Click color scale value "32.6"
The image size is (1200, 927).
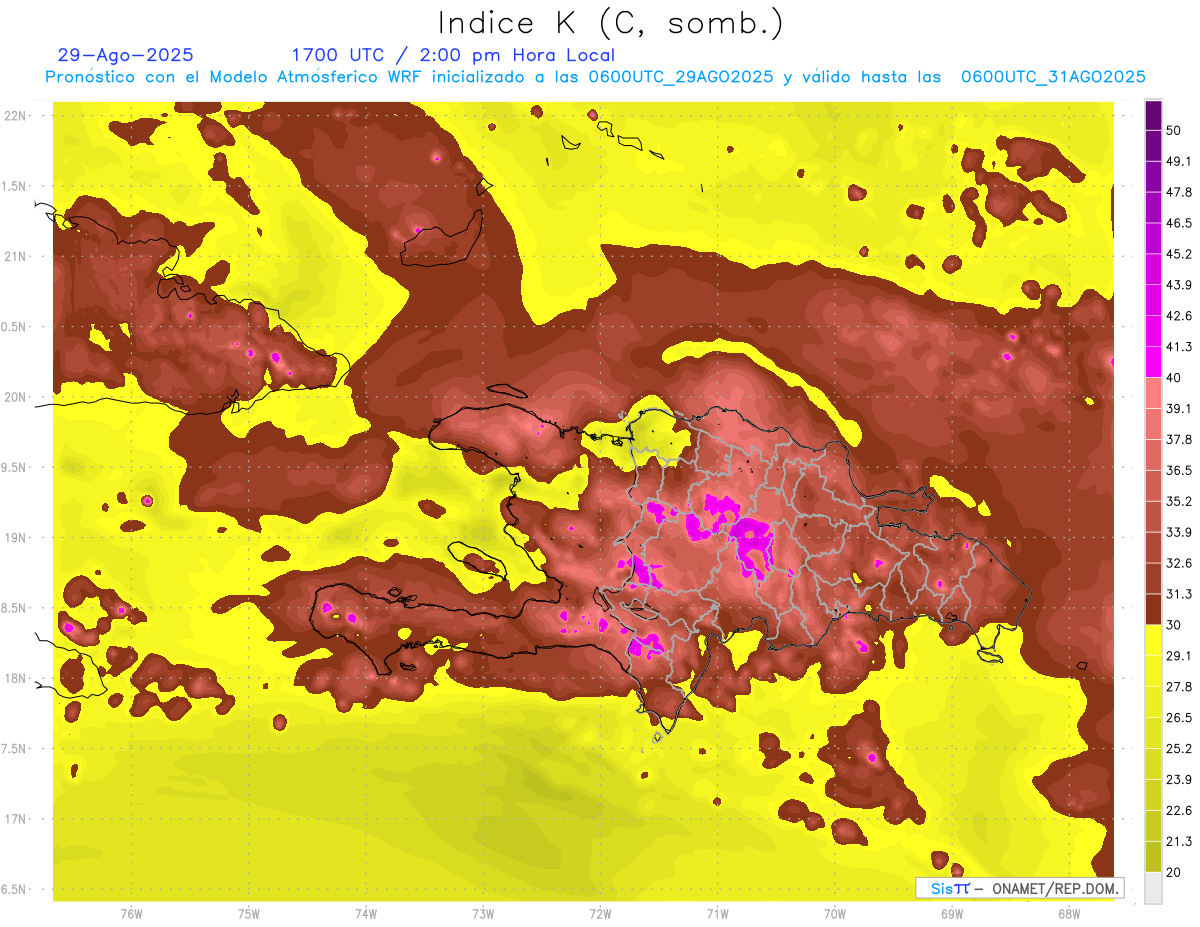click(1178, 563)
